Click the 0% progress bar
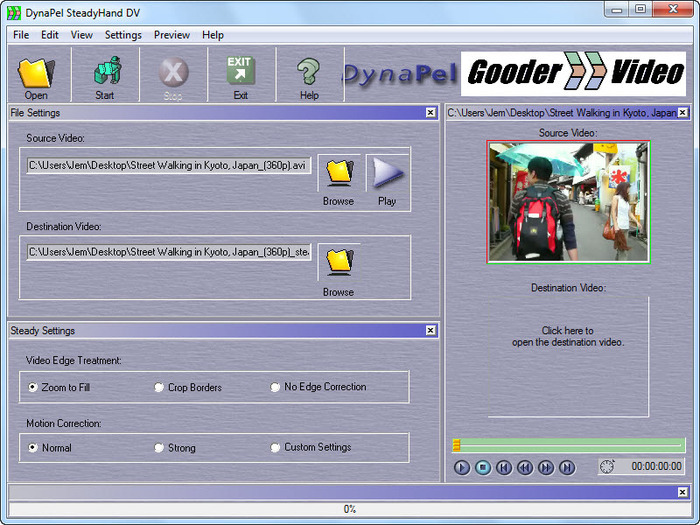 click(350, 509)
